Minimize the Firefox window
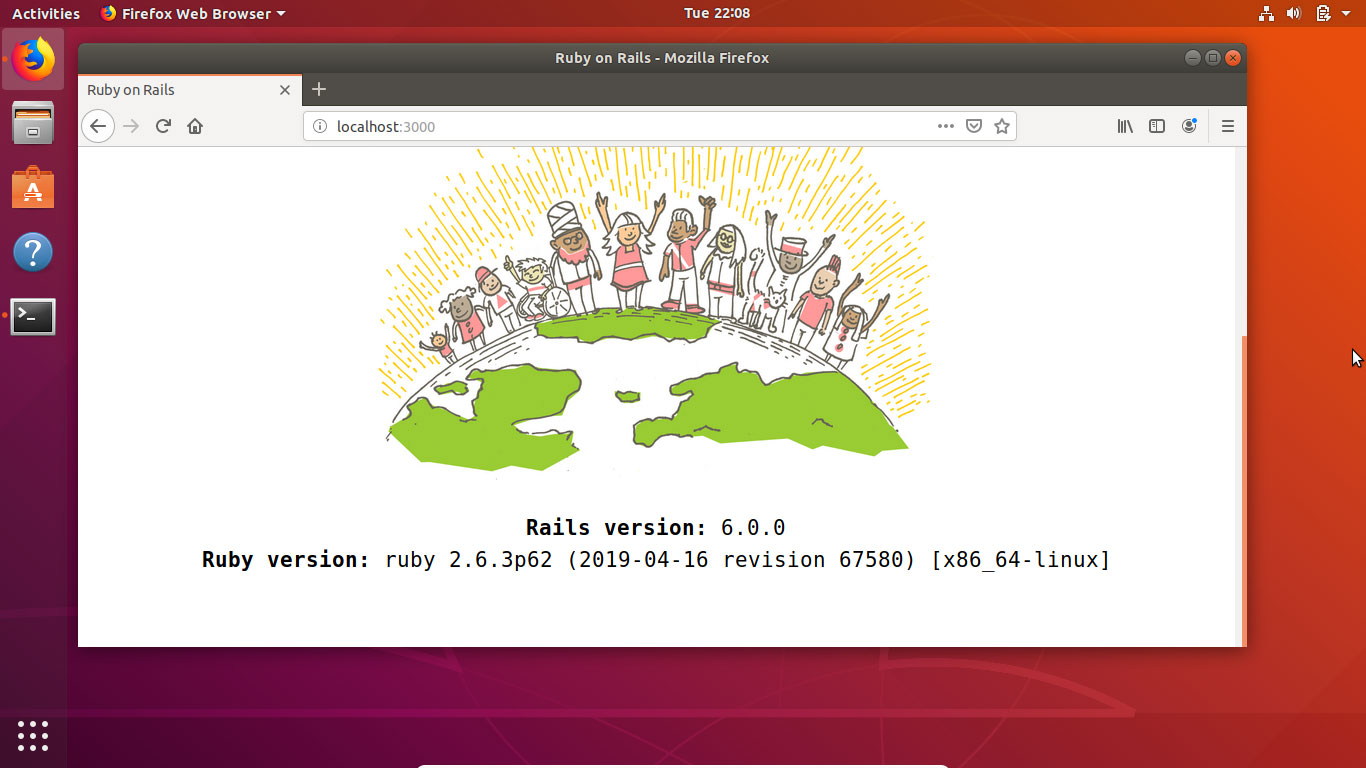The image size is (1366, 768). [x=1192, y=57]
